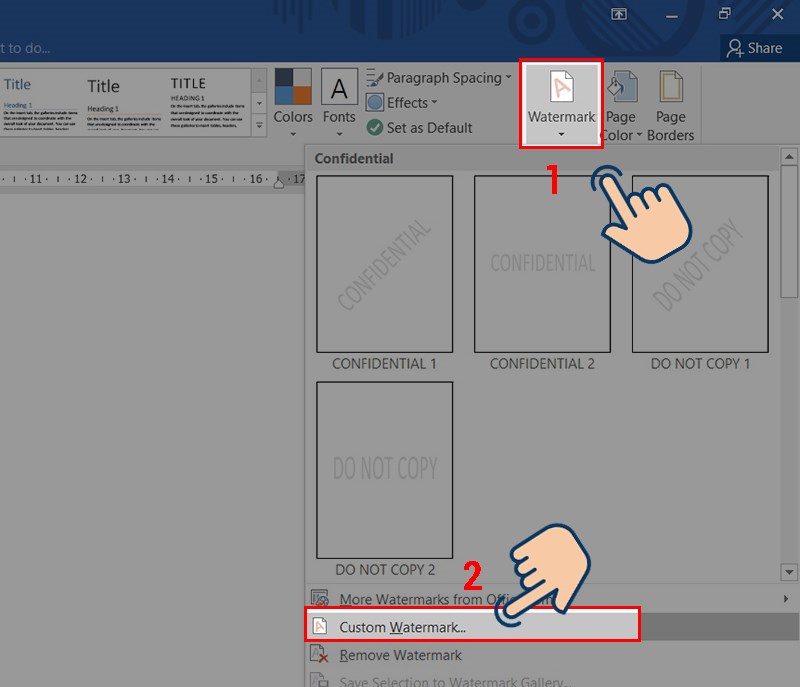Expand the style gallery More button

click(x=259, y=125)
